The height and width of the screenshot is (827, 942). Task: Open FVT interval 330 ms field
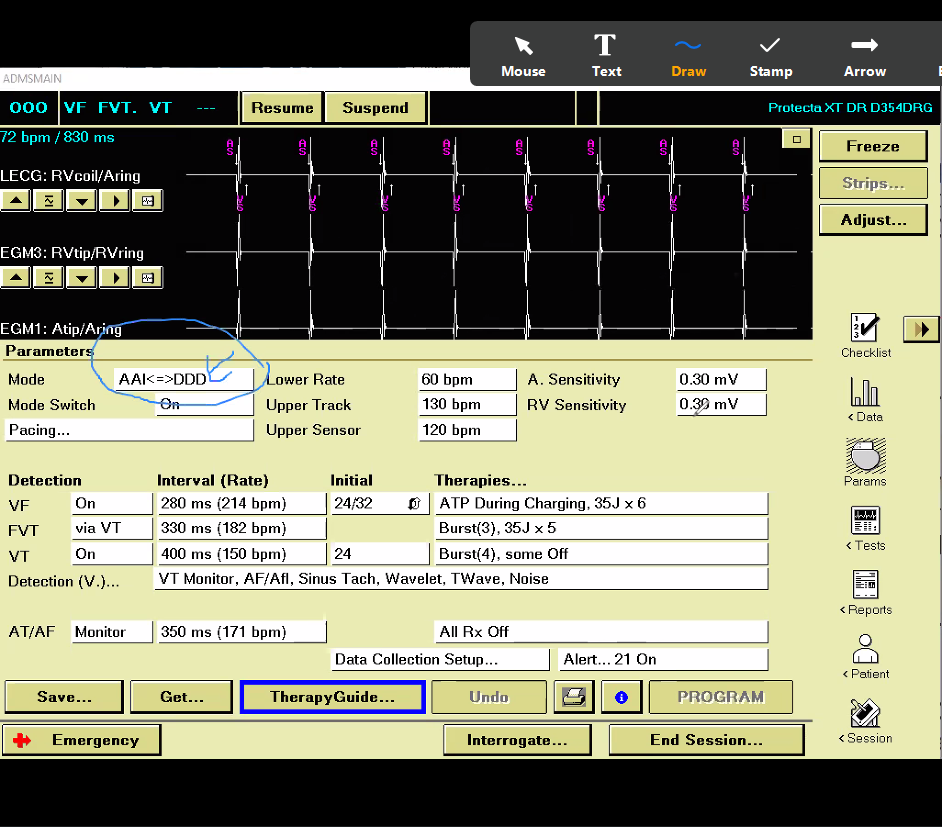tap(242, 529)
